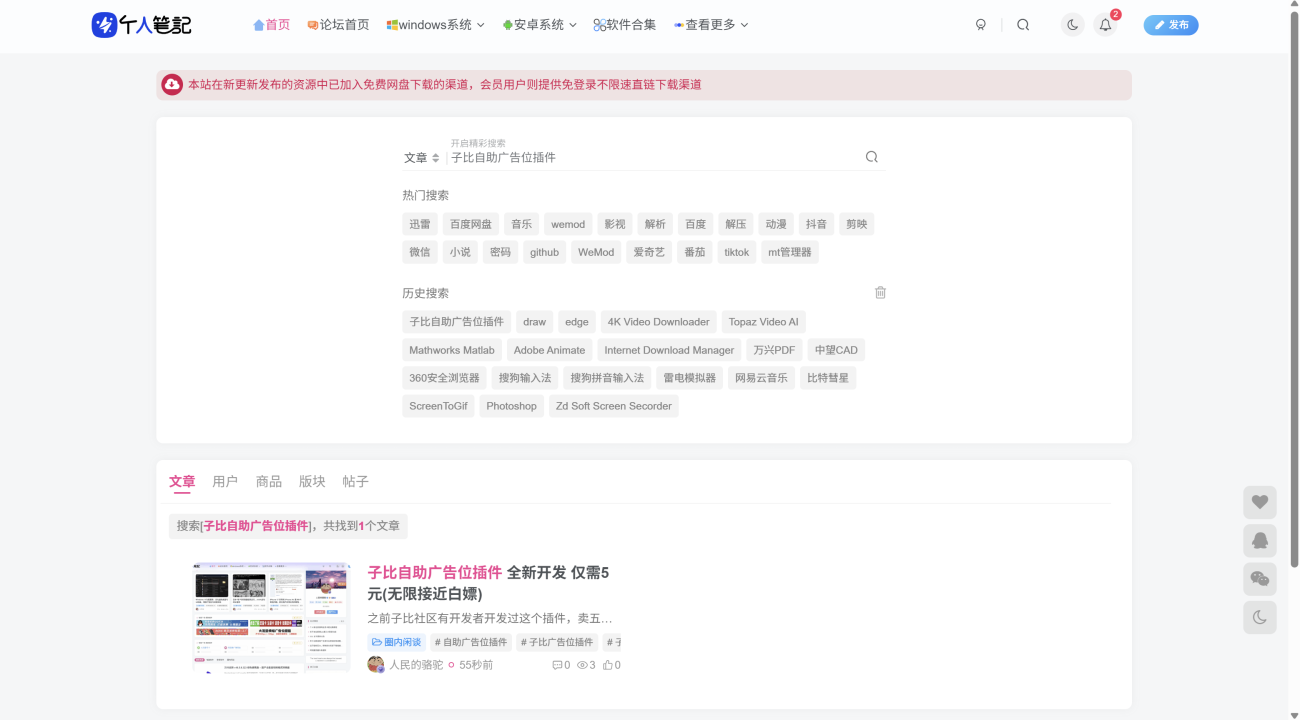Viewport: 1300px width, 720px height.
Task: Open the article result thumbnail
Action: click(x=271, y=616)
